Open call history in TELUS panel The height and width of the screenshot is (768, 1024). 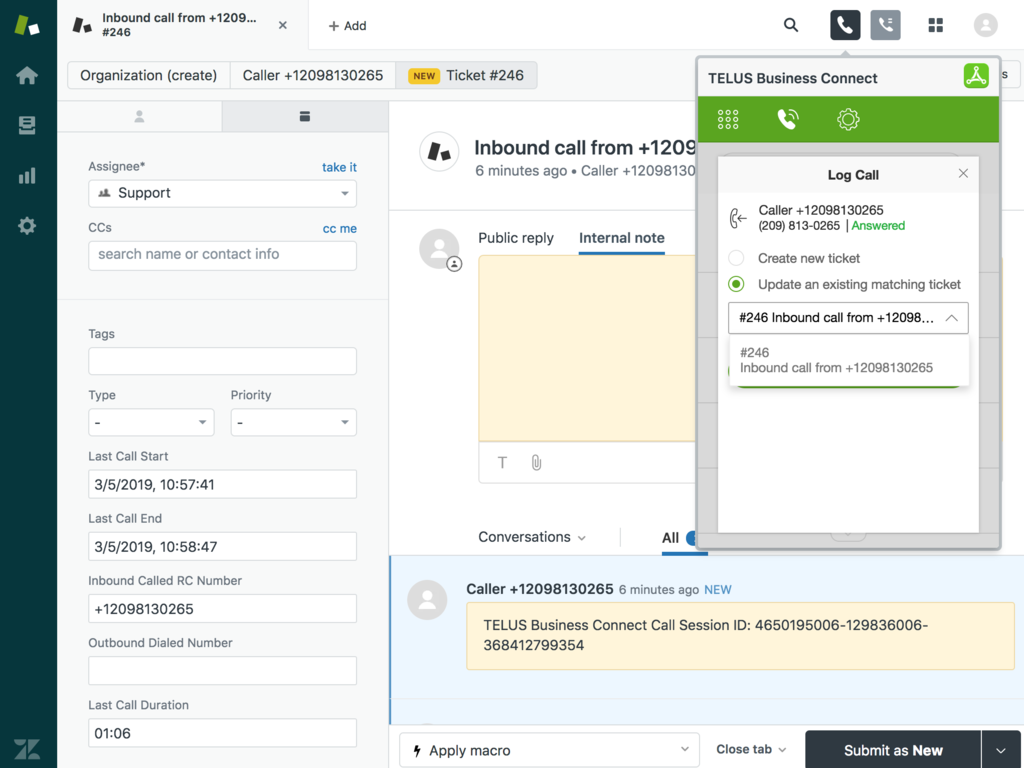pyautogui.click(x=788, y=120)
